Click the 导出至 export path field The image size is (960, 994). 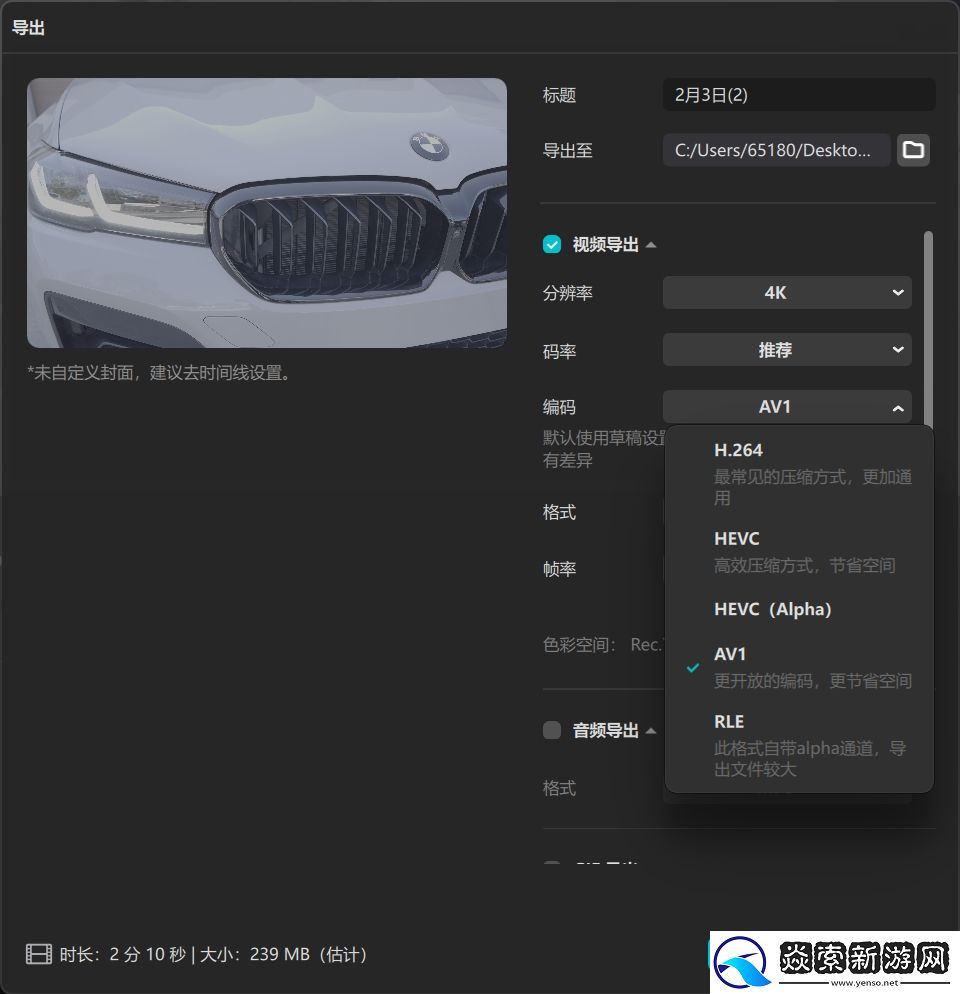click(x=776, y=150)
